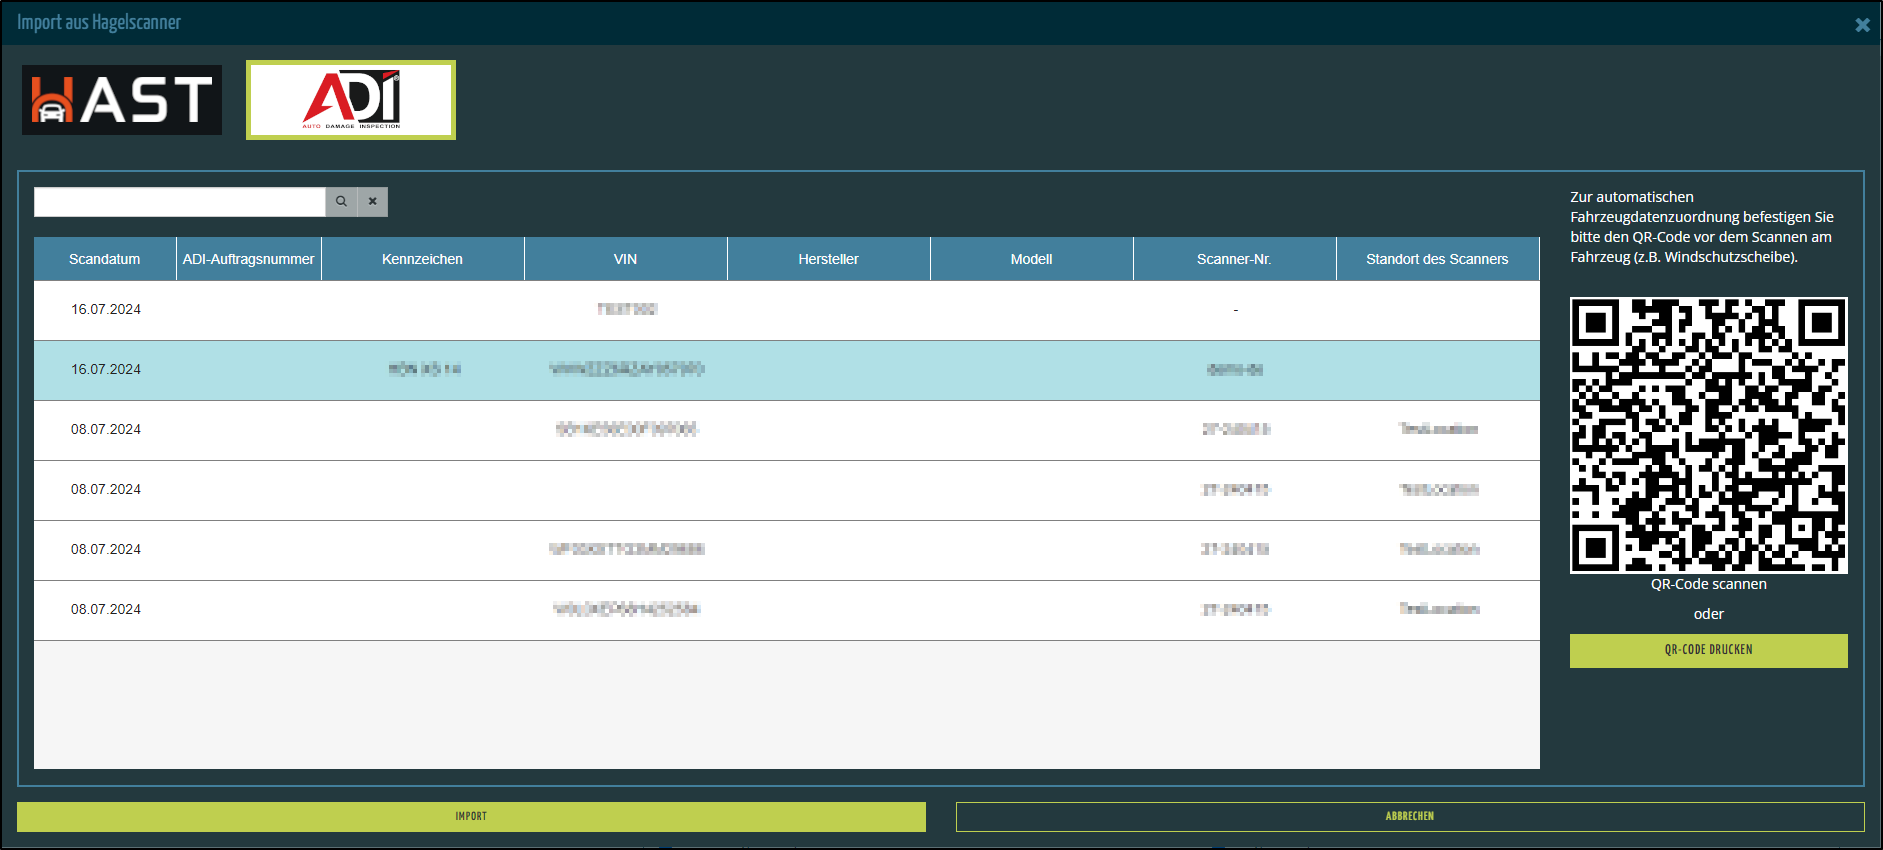This screenshot has height=850, width=1883.
Task: Click the magnifier search icon
Action: click(x=341, y=202)
